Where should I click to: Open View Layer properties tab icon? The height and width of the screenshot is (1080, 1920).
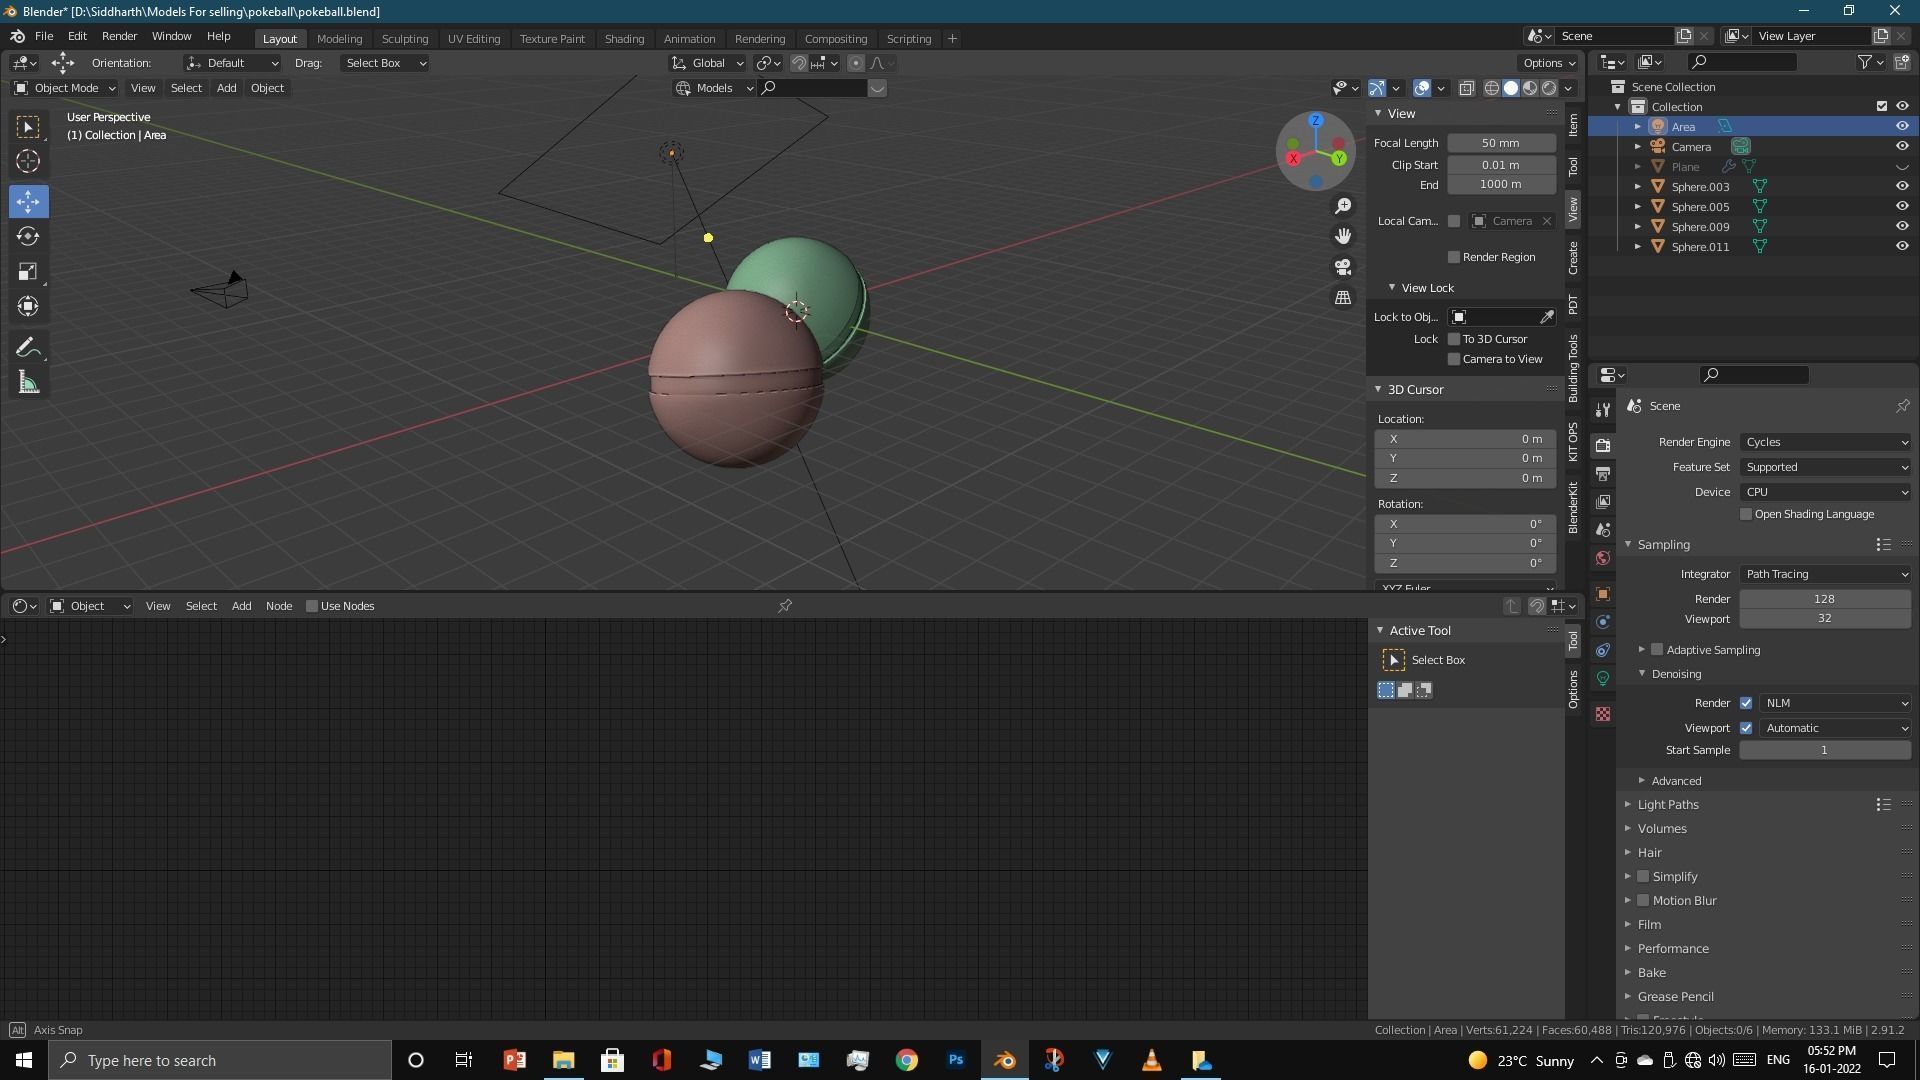[1603, 502]
